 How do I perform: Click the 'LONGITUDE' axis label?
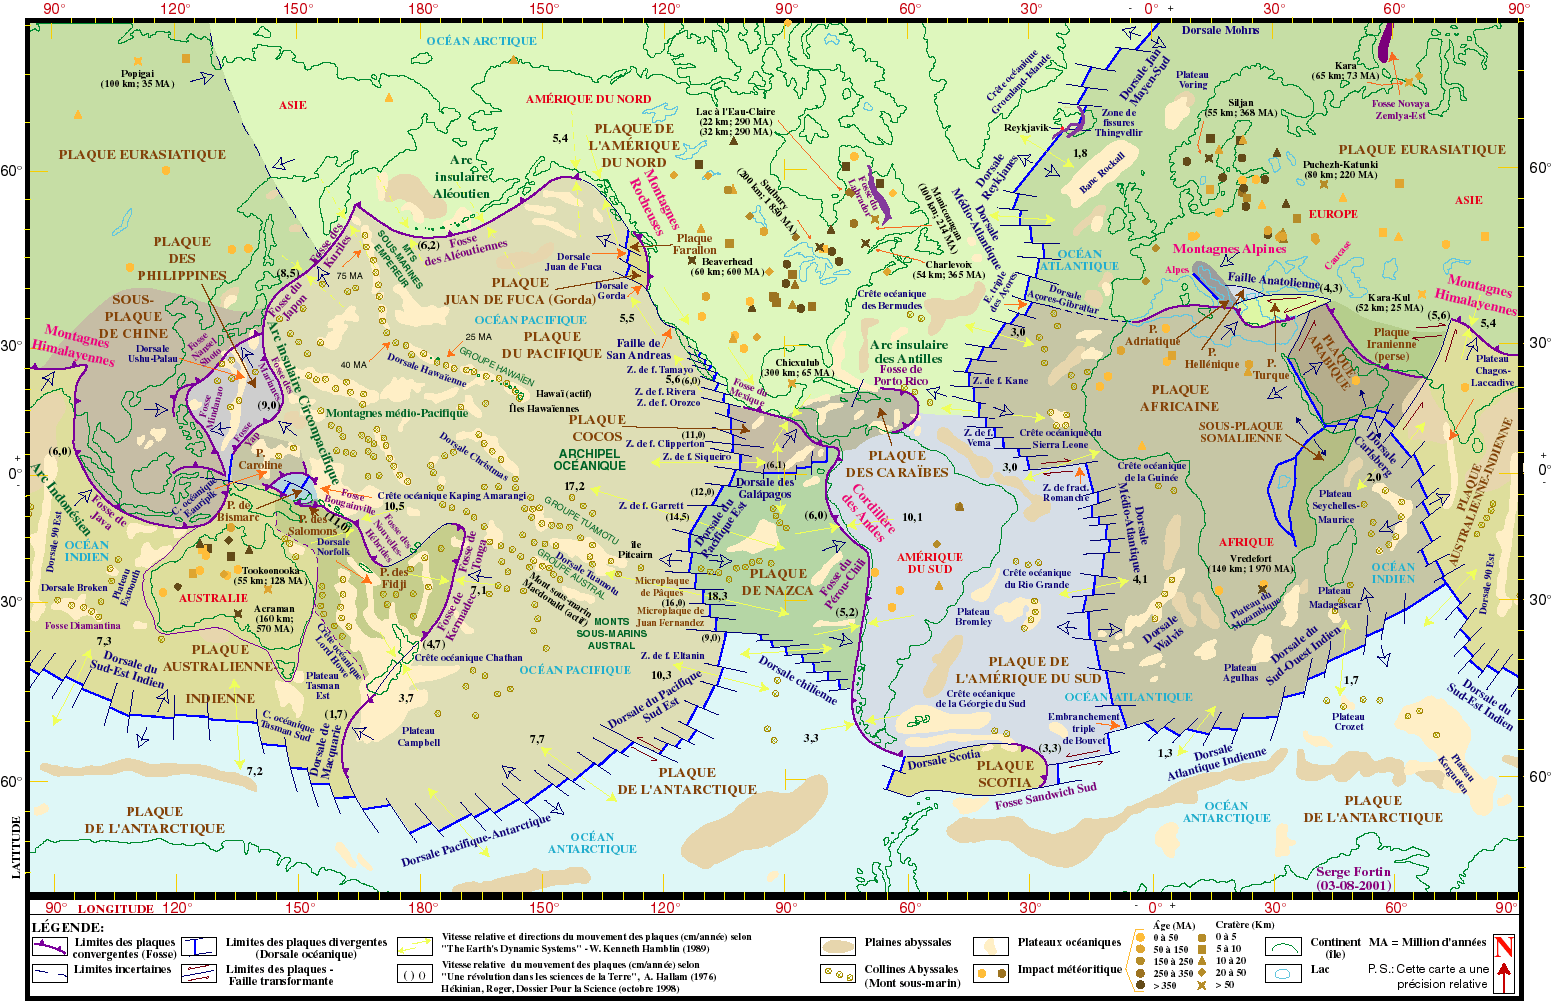(x=116, y=909)
